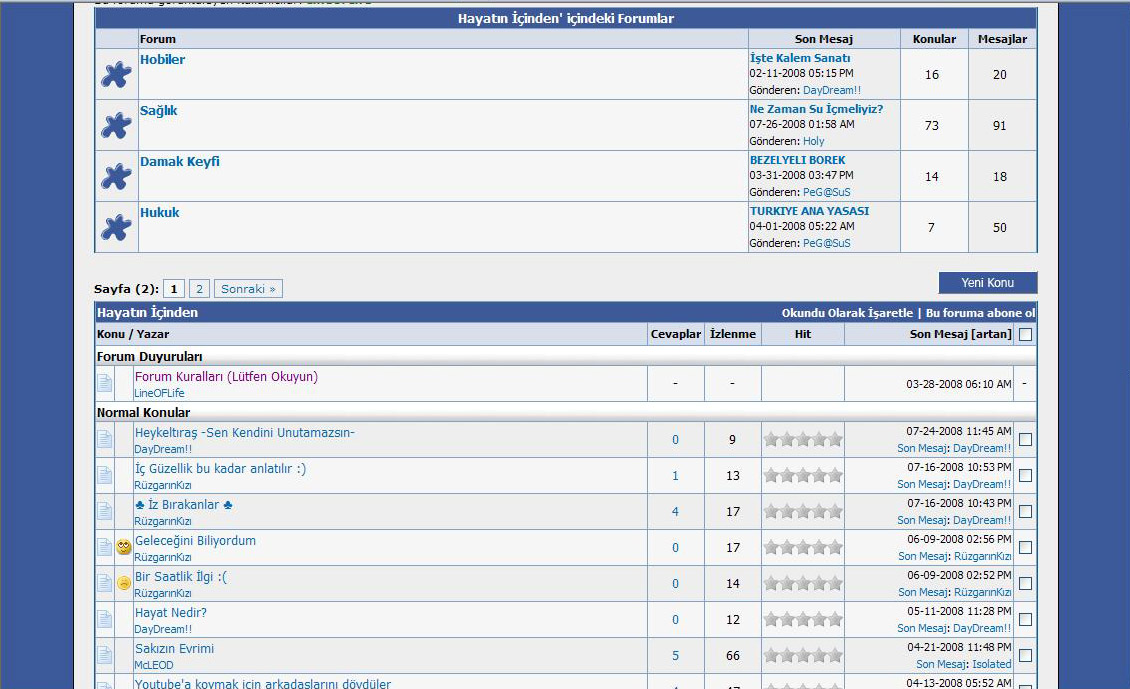Check the box for Heykeltıraş thread
The height and width of the screenshot is (689, 1130).
click(x=1025, y=439)
